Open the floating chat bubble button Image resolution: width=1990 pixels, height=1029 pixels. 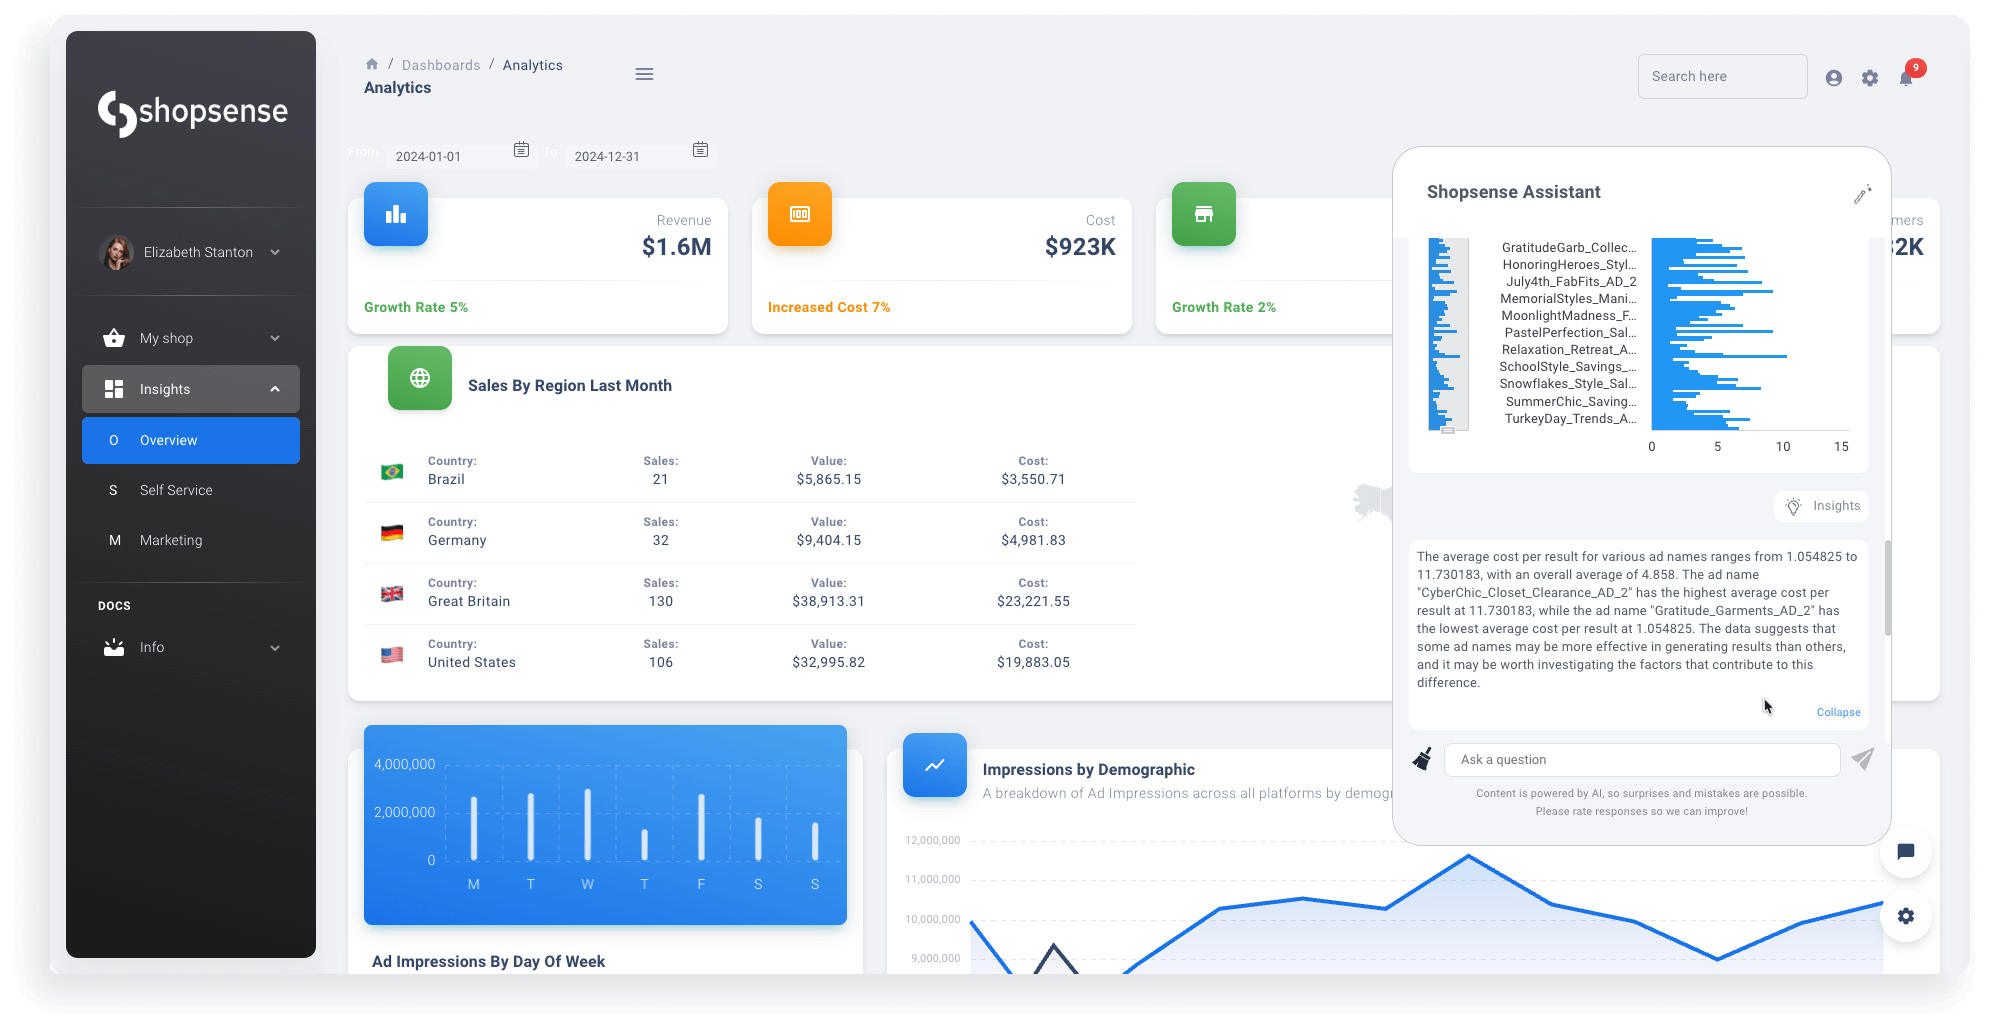pos(1905,852)
